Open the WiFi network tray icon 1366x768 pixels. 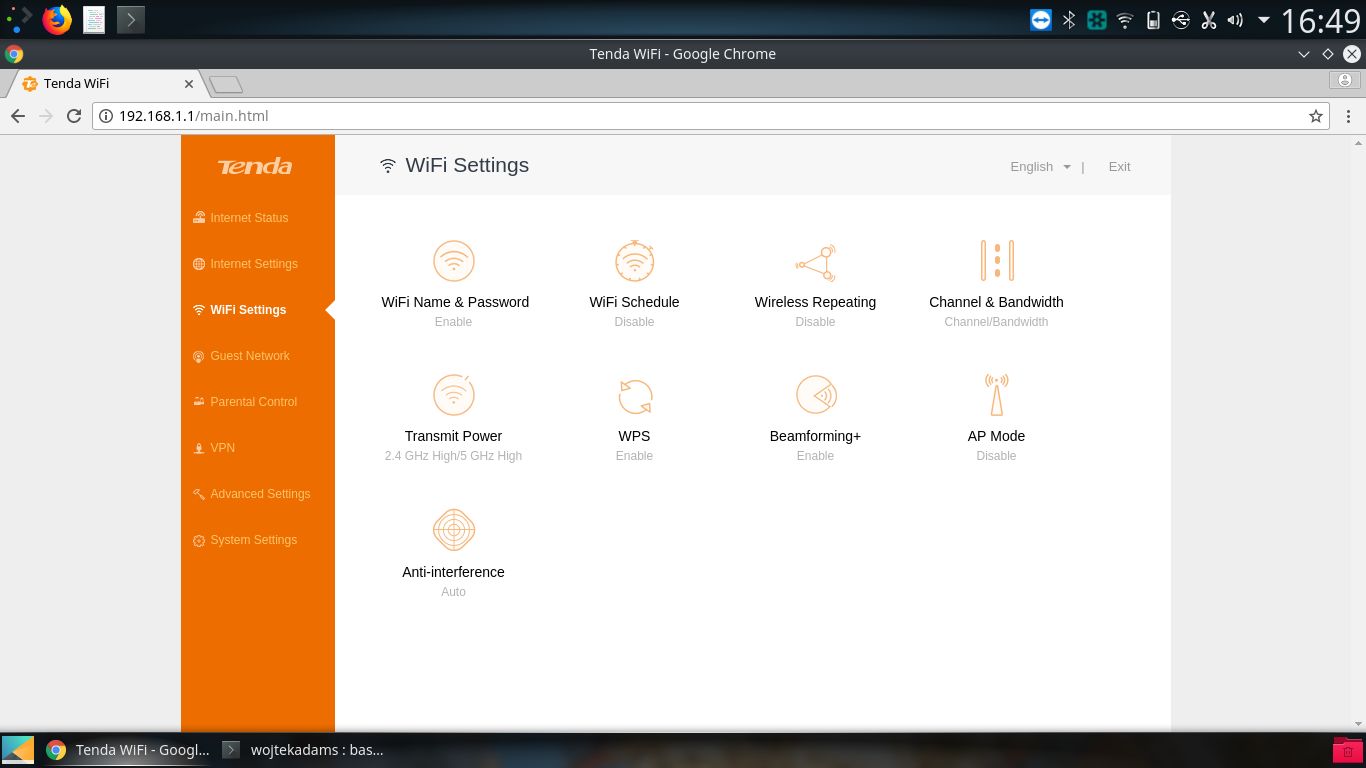pos(1125,20)
